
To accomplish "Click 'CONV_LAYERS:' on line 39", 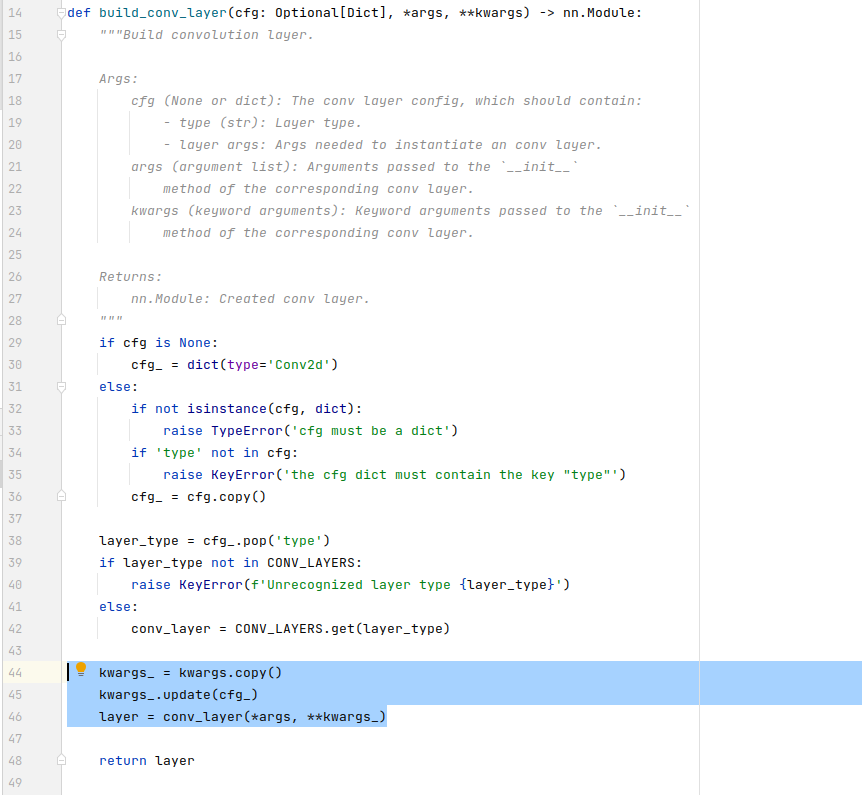I will tap(314, 562).
